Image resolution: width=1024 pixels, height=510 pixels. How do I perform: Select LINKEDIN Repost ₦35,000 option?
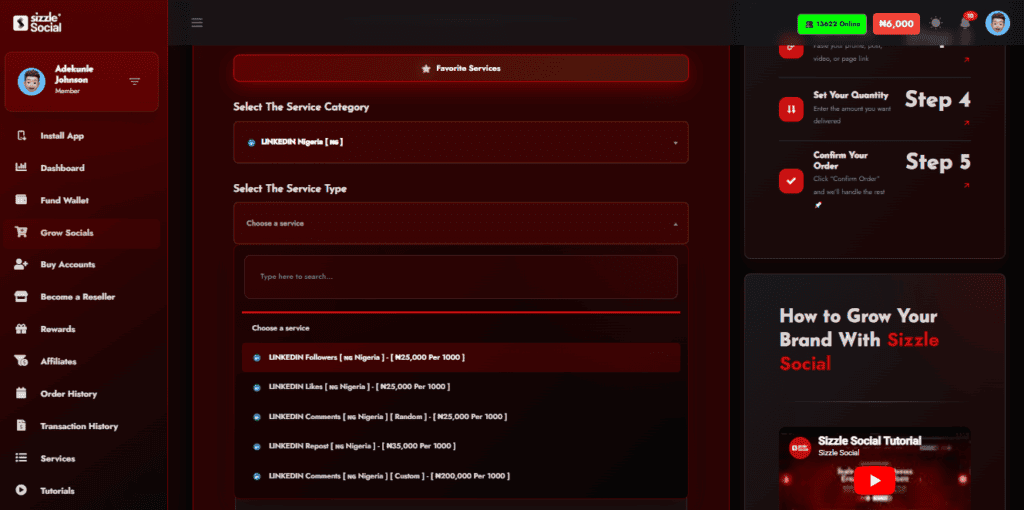coord(461,446)
